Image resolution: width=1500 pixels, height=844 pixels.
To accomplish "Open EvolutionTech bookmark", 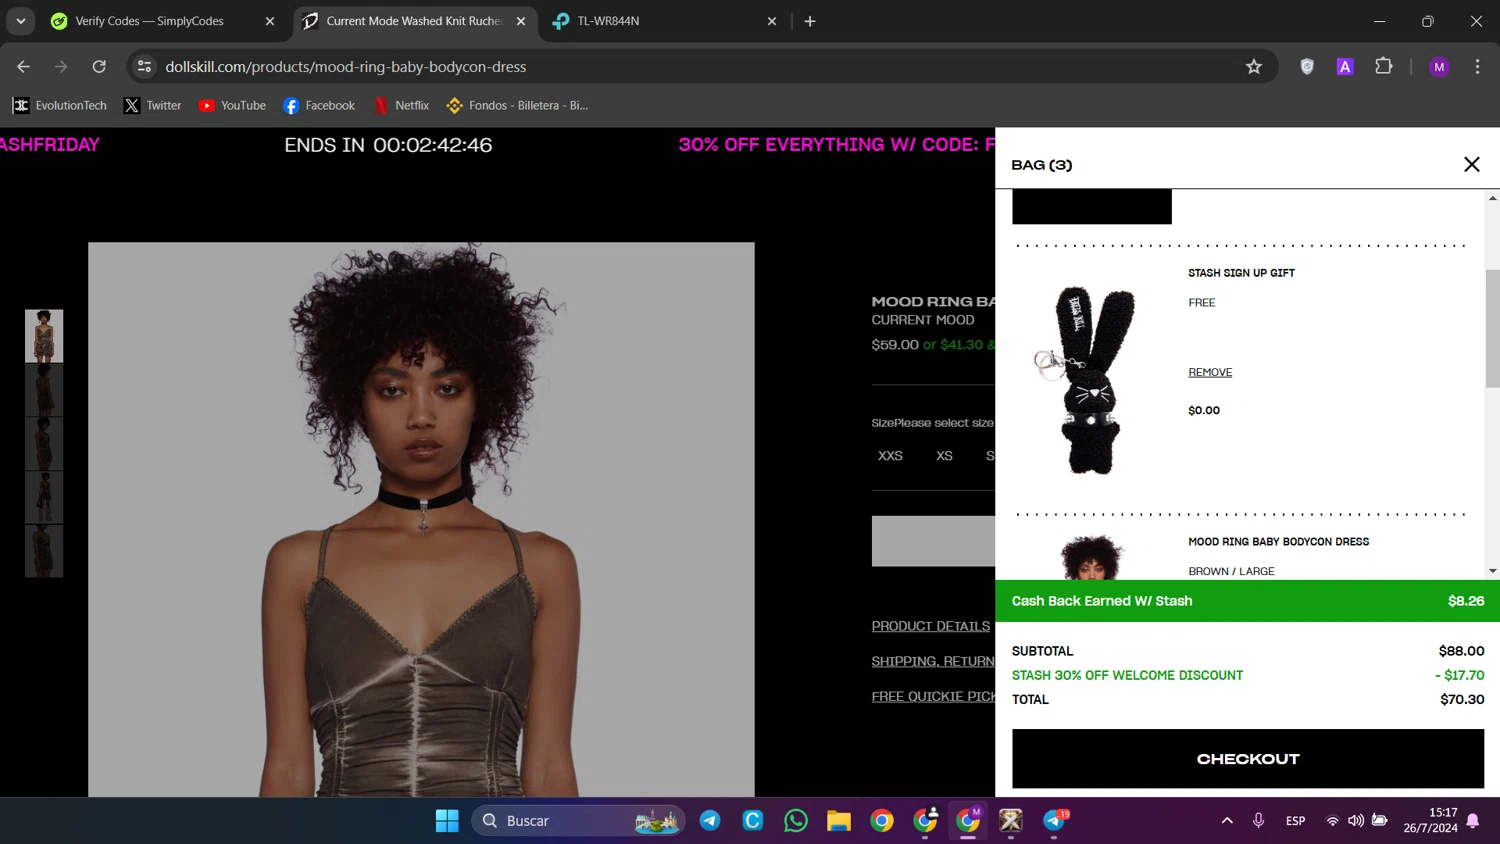I will [x=60, y=105].
